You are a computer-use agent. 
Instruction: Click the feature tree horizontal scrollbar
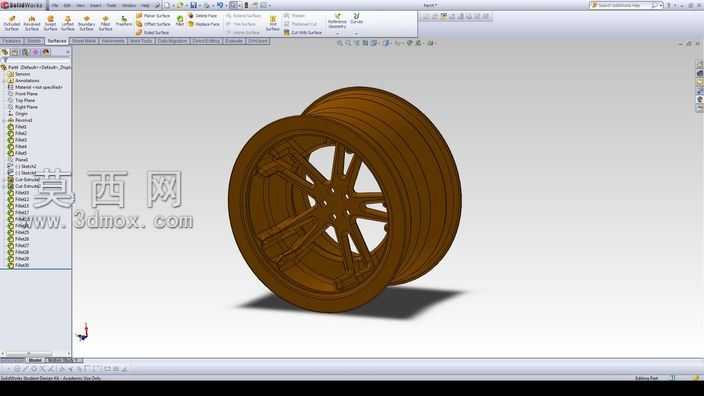click(x=35, y=354)
